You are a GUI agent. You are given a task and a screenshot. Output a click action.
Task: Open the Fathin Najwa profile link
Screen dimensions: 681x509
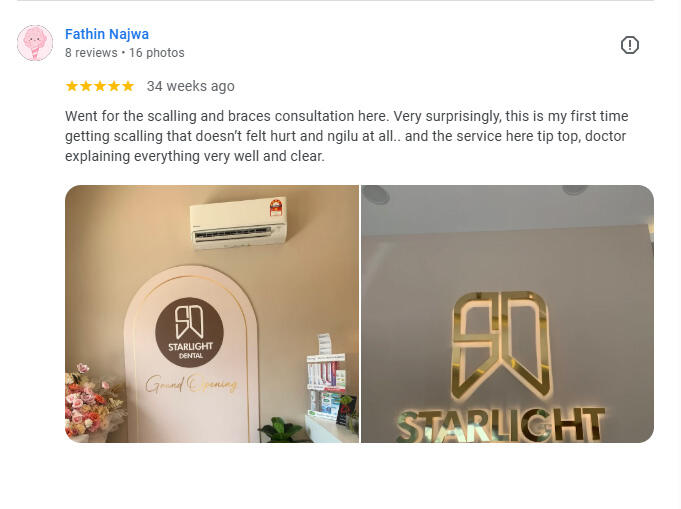pos(107,34)
